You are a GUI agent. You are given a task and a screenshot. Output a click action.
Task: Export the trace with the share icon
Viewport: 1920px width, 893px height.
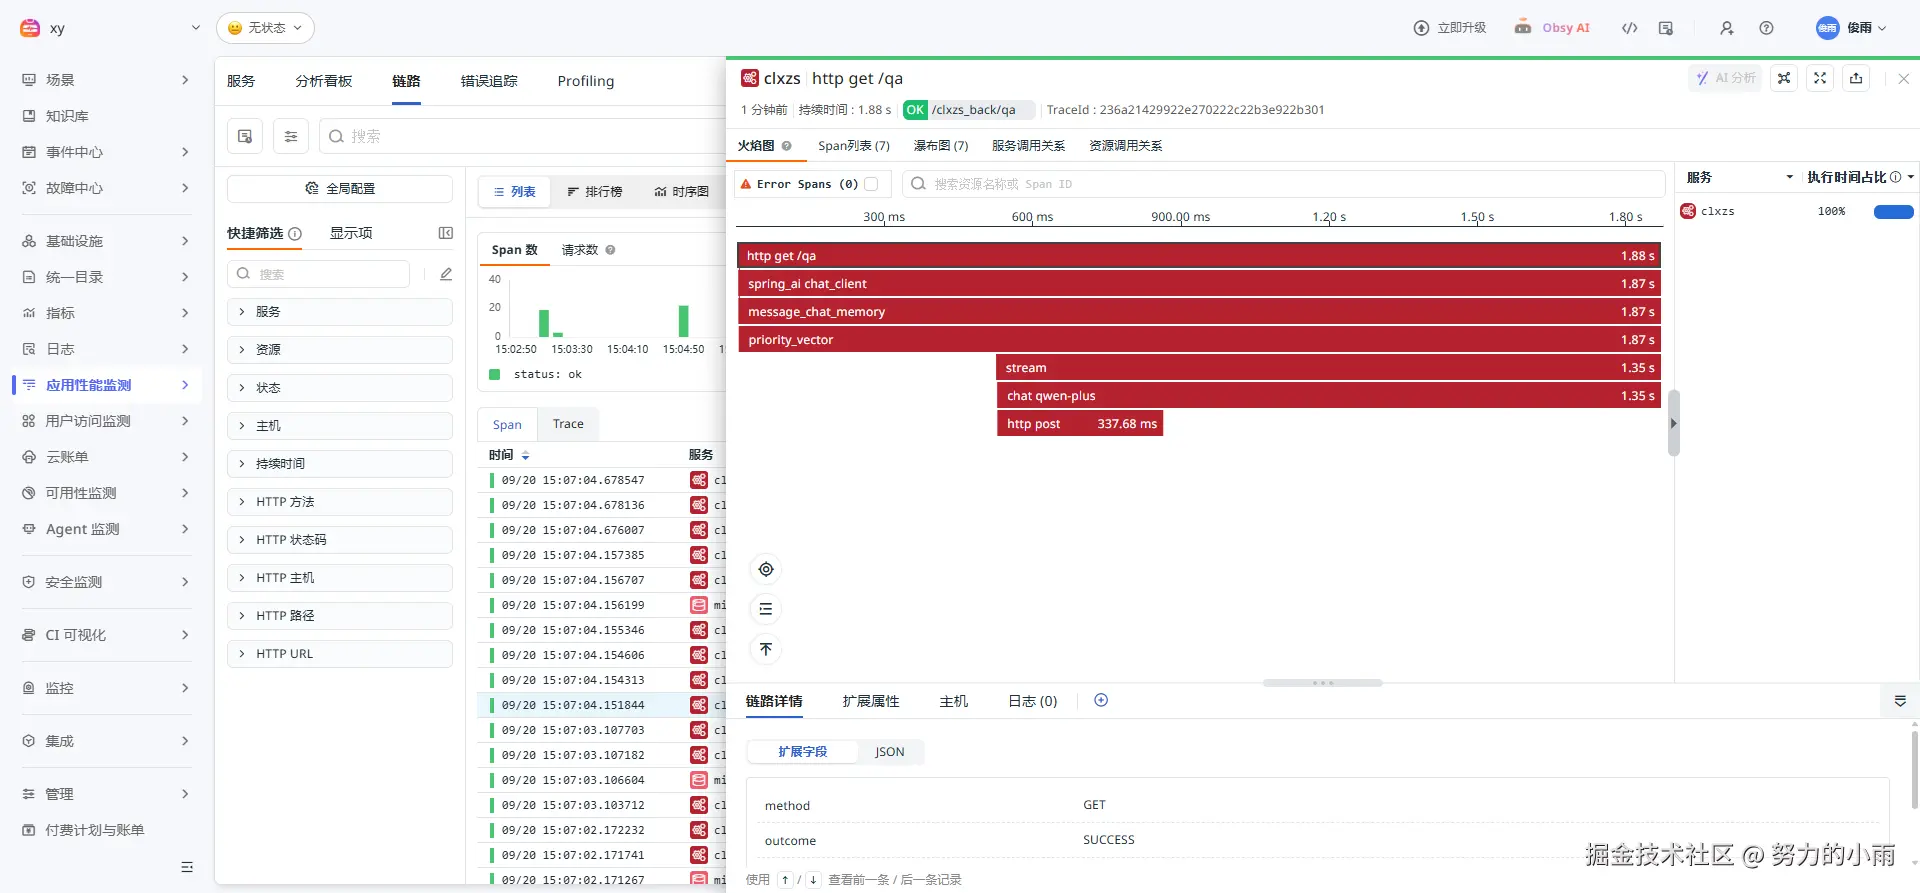click(1856, 78)
